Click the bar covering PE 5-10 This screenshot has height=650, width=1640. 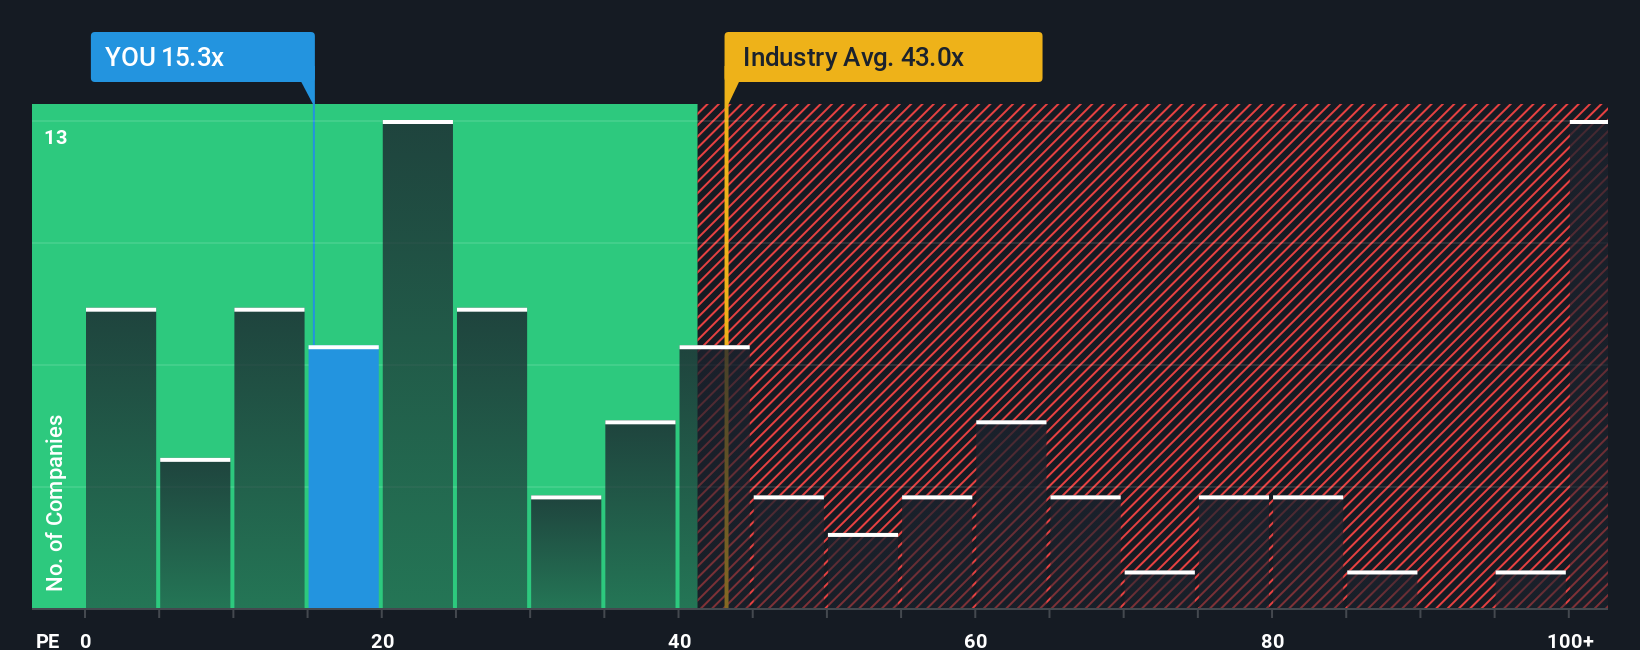pyautogui.click(x=195, y=533)
